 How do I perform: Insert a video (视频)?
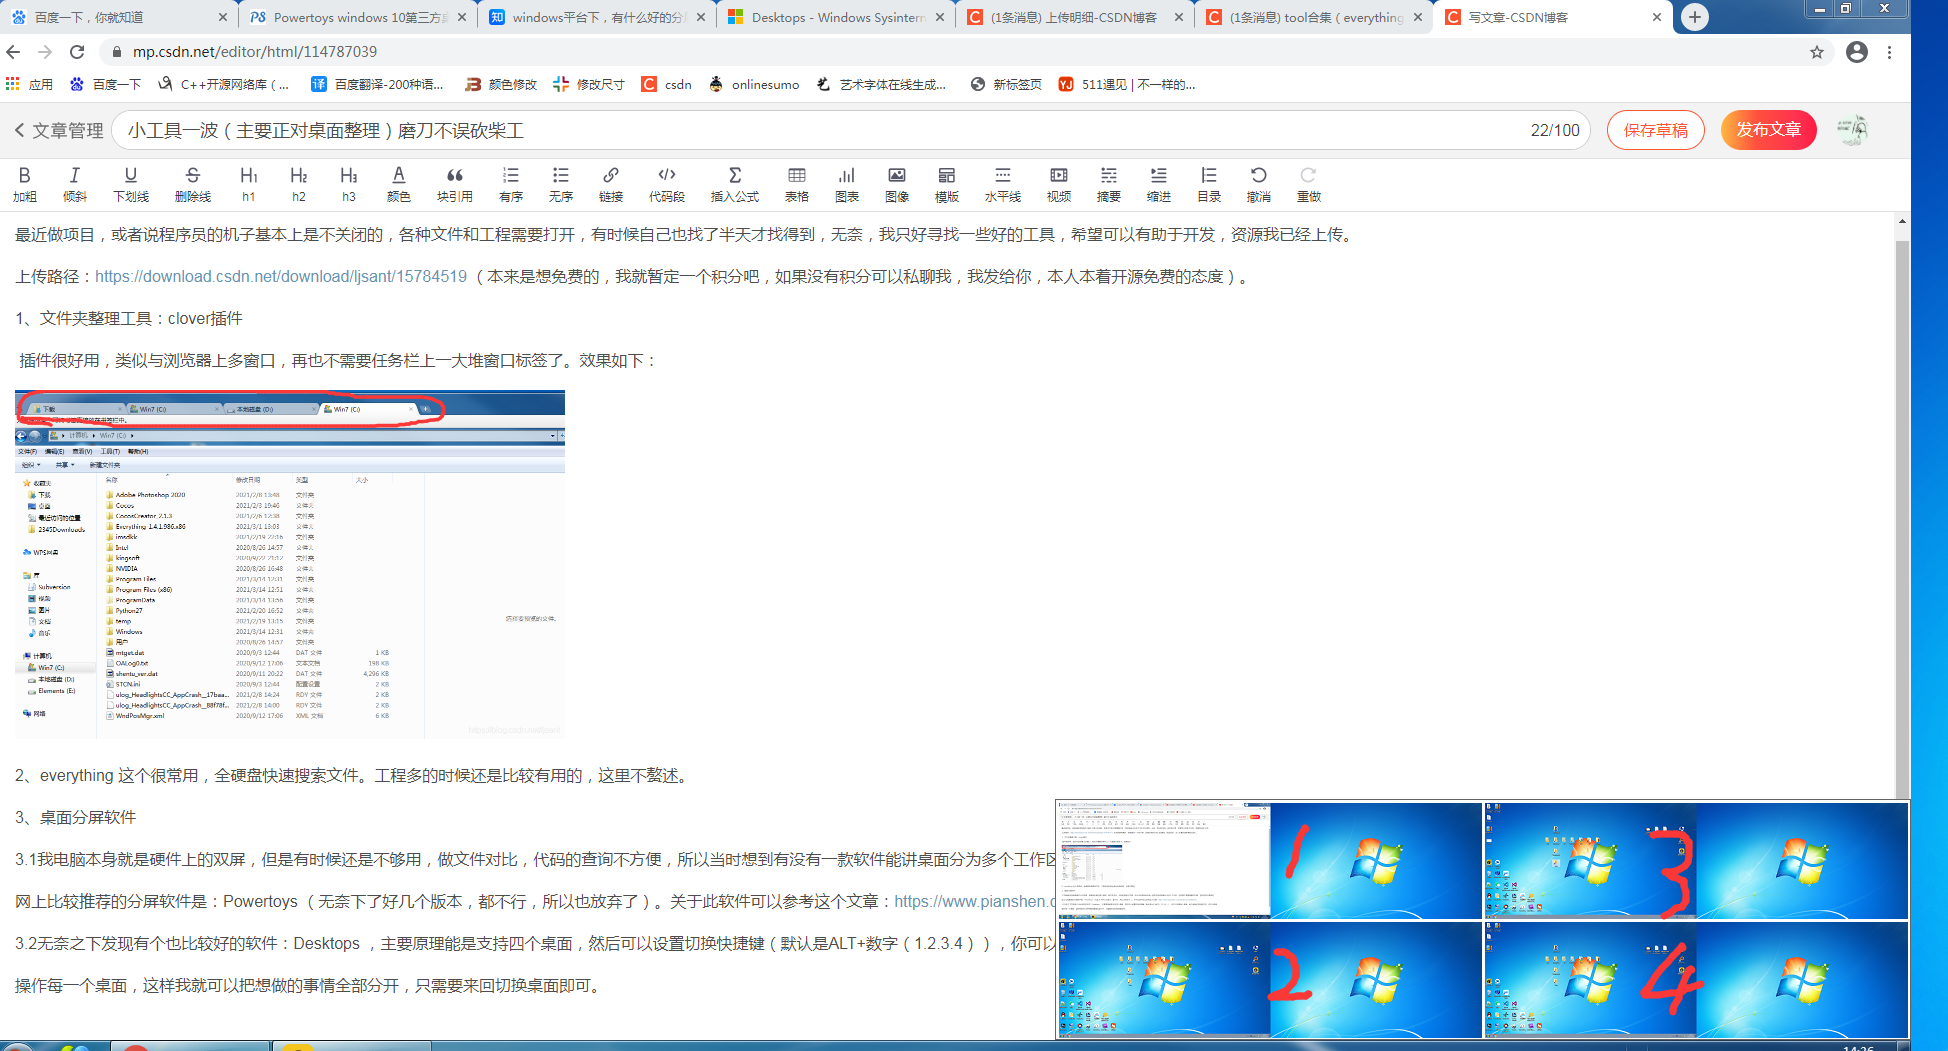[1059, 185]
